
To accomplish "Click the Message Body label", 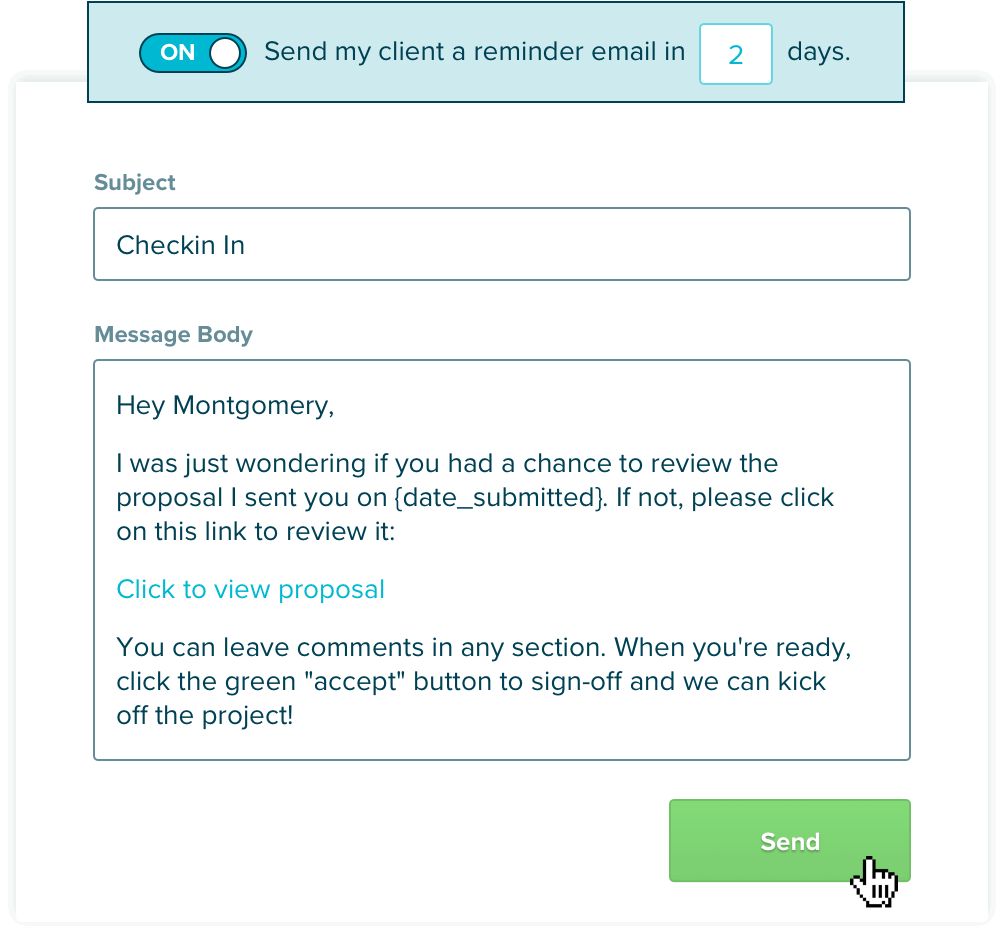I will tap(174, 335).
